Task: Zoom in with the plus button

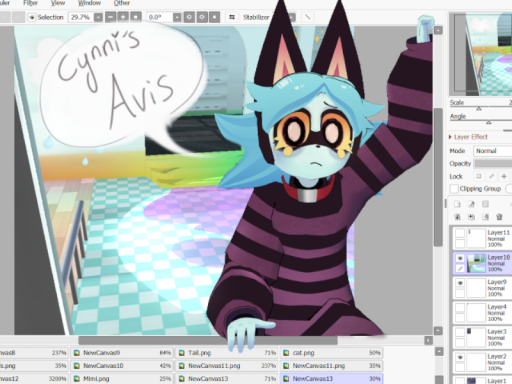Action: click(x=123, y=17)
